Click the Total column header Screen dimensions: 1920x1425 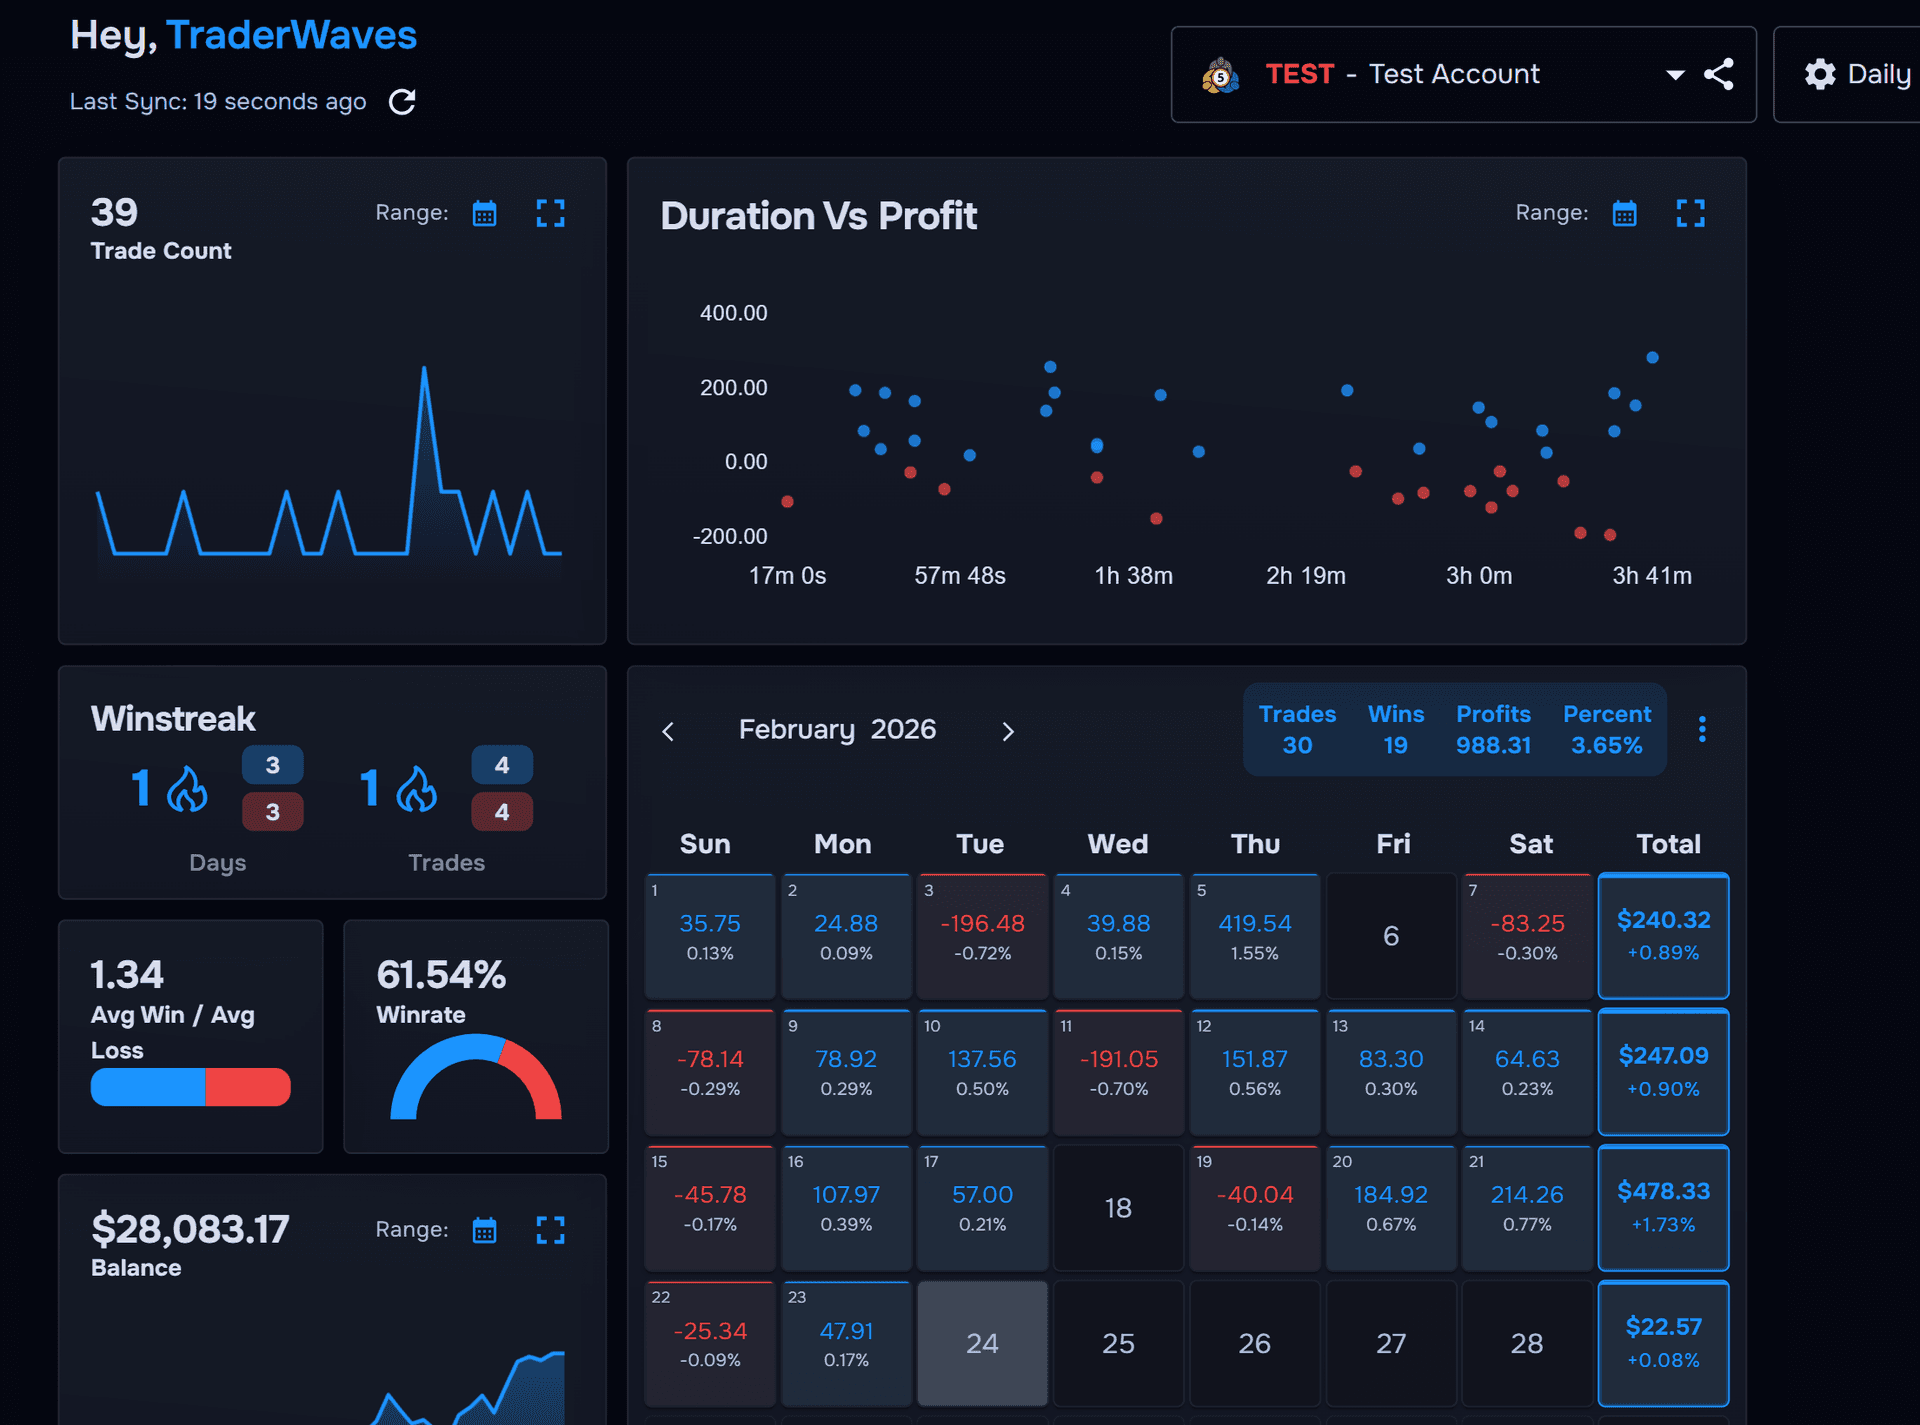pos(1668,844)
